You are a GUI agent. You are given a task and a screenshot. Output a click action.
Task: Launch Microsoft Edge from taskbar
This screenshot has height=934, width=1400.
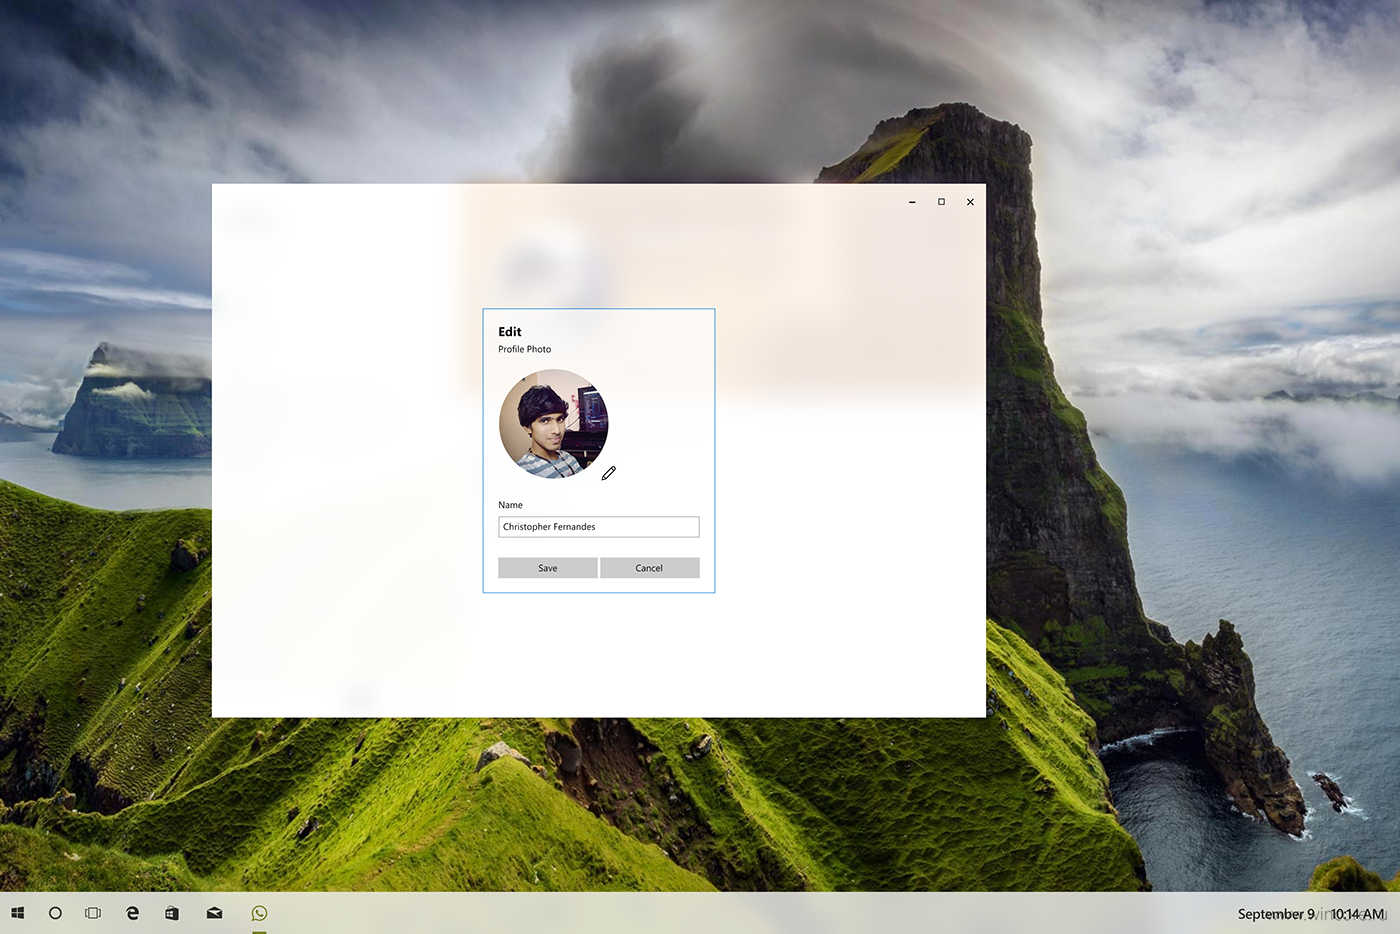point(132,913)
